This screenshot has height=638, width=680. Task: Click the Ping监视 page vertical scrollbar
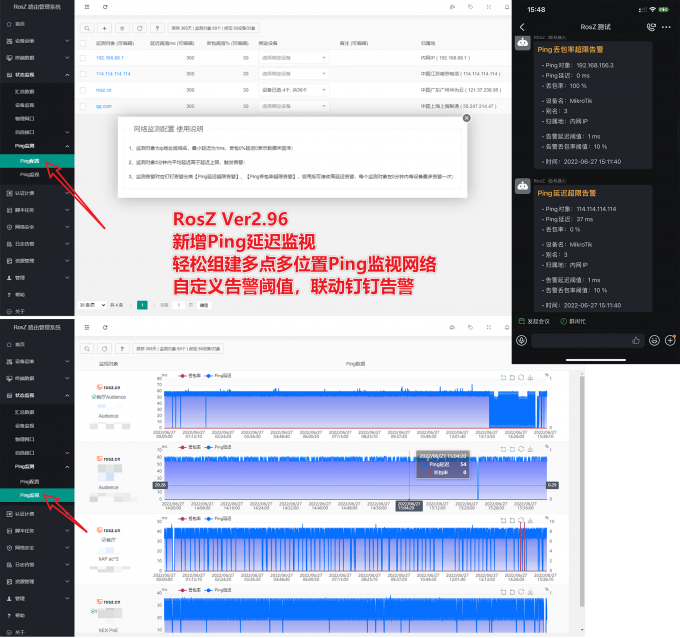tap(582, 491)
